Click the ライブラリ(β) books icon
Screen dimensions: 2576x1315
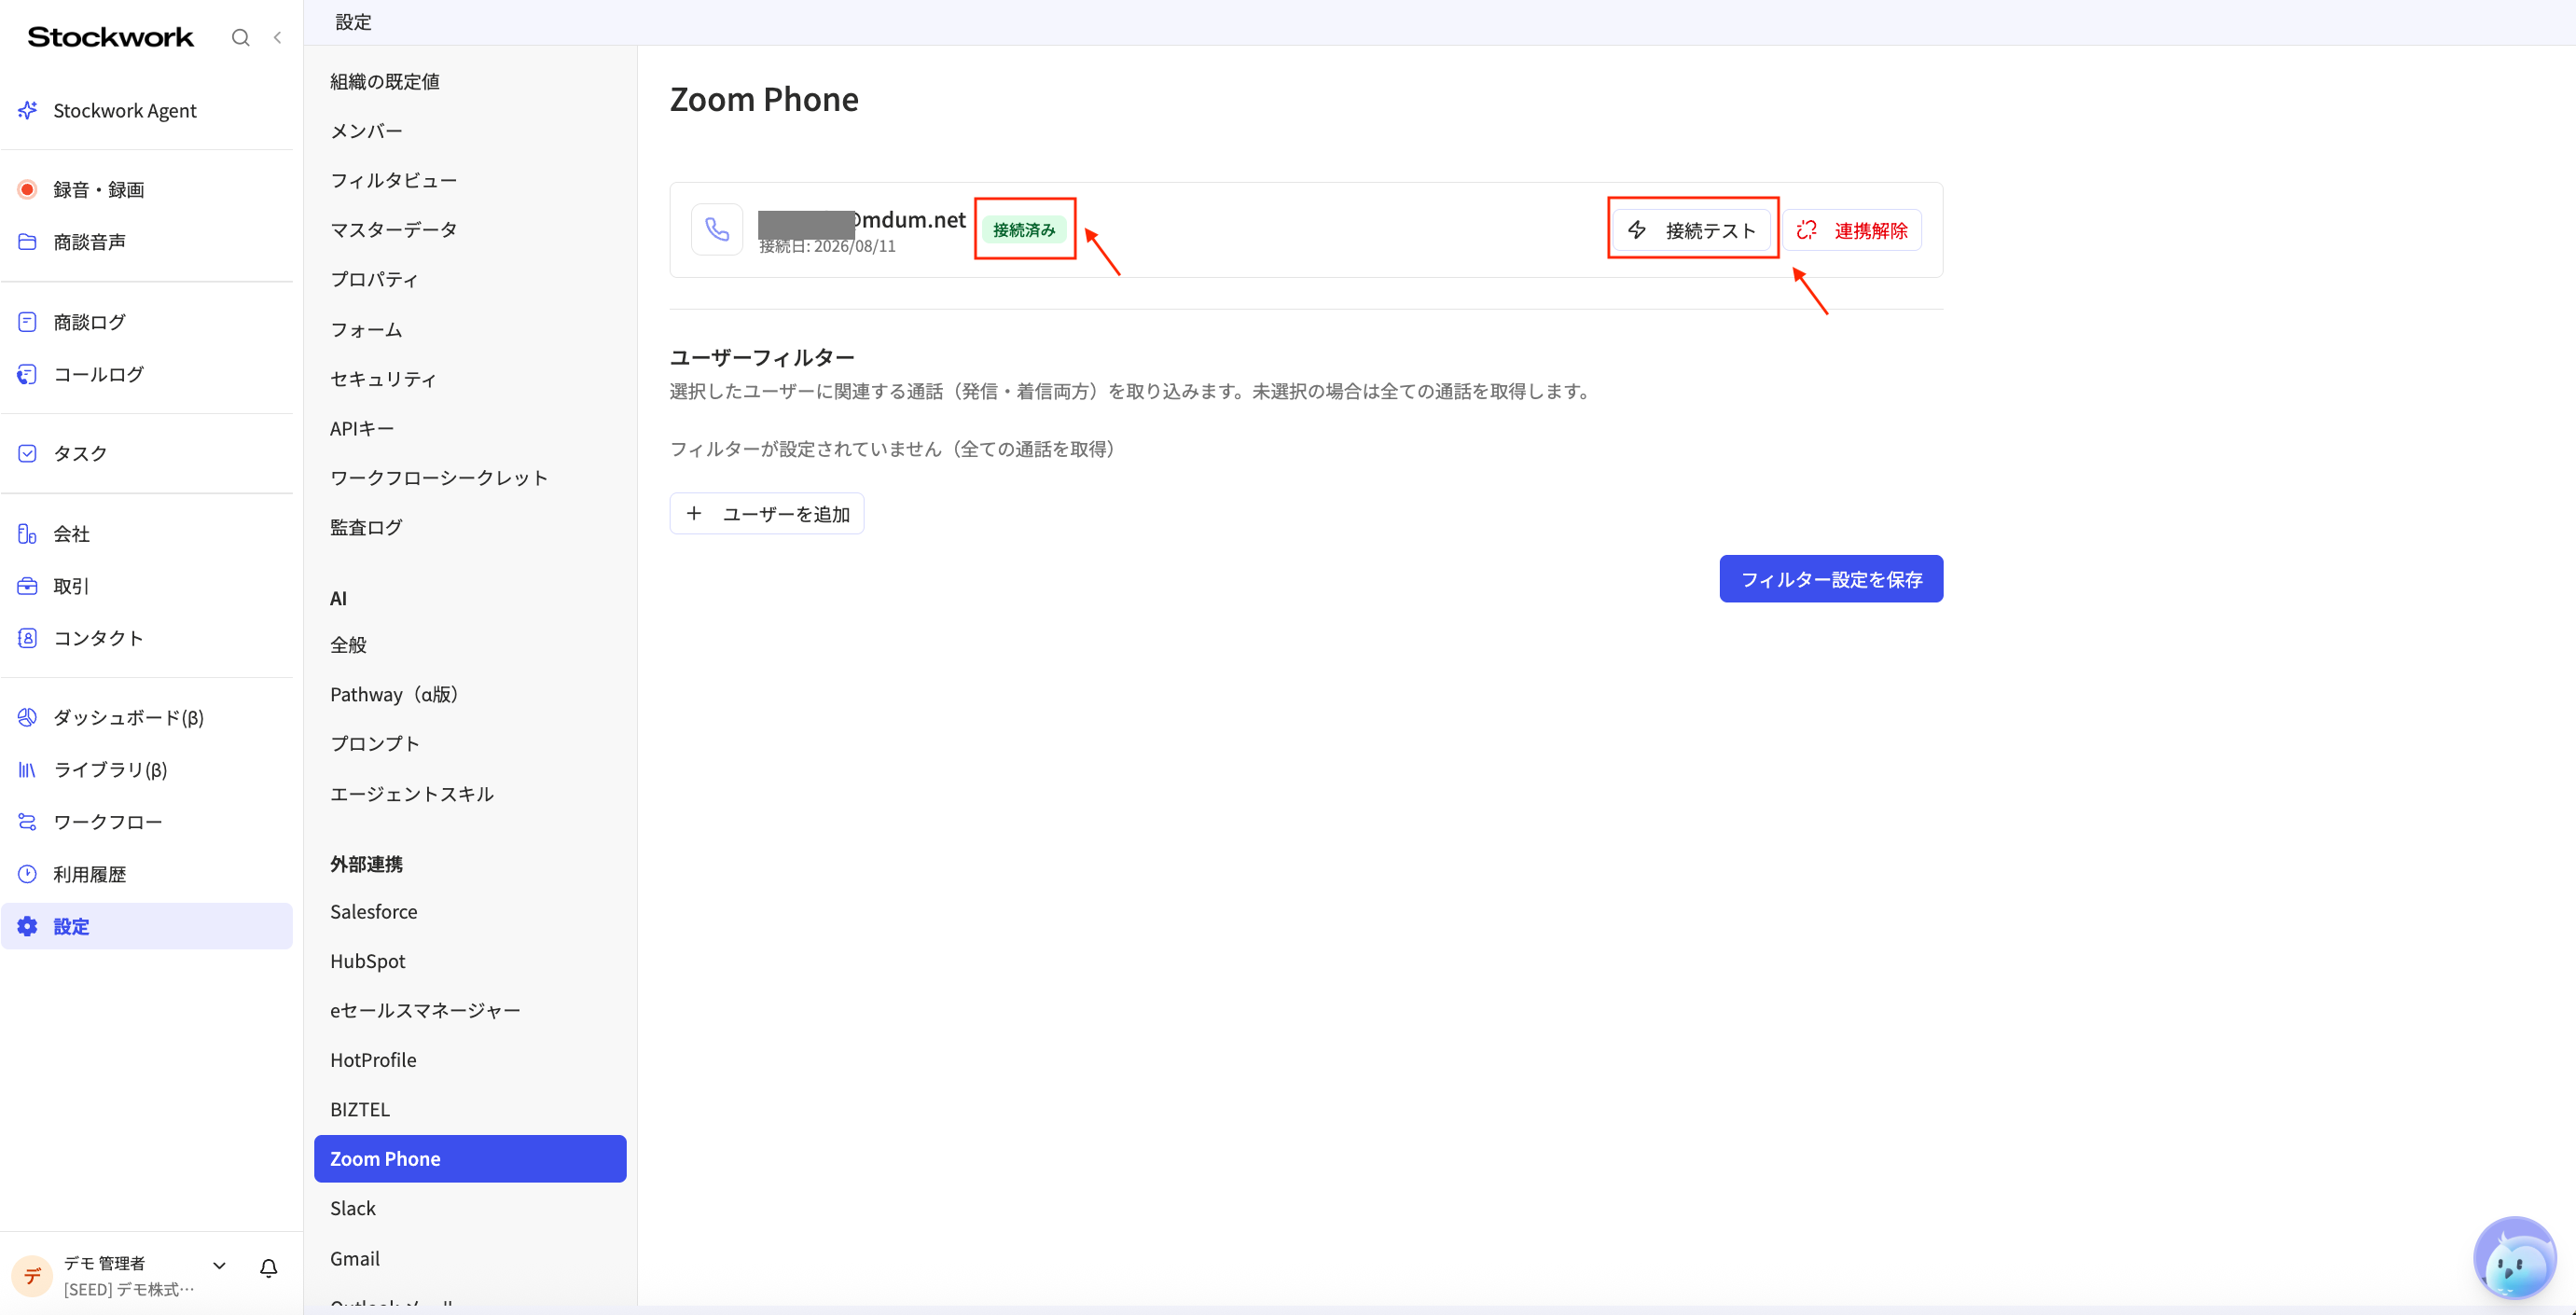coord(28,770)
